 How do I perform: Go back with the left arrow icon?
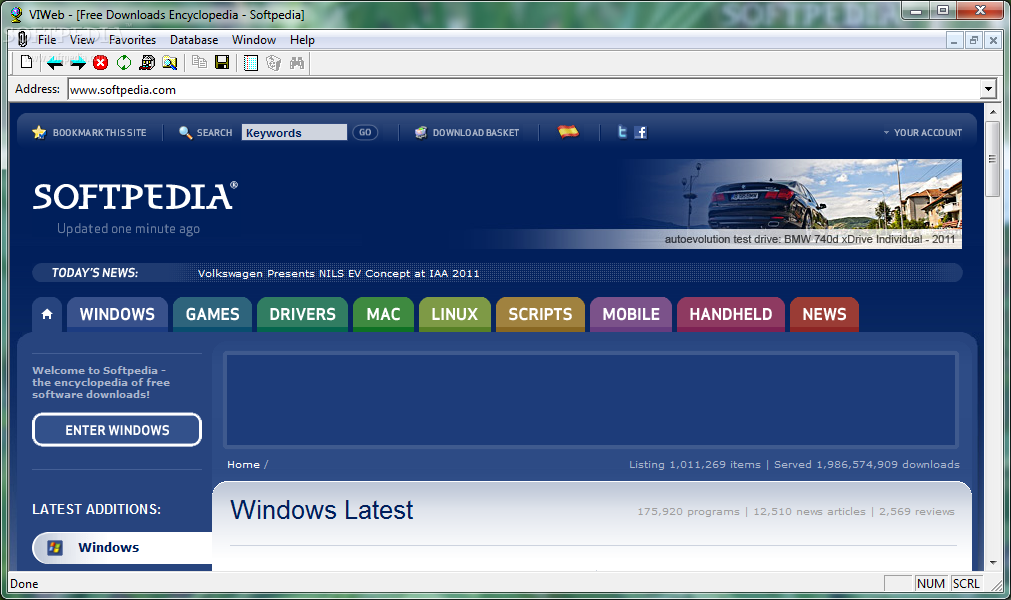tap(55, 63)
